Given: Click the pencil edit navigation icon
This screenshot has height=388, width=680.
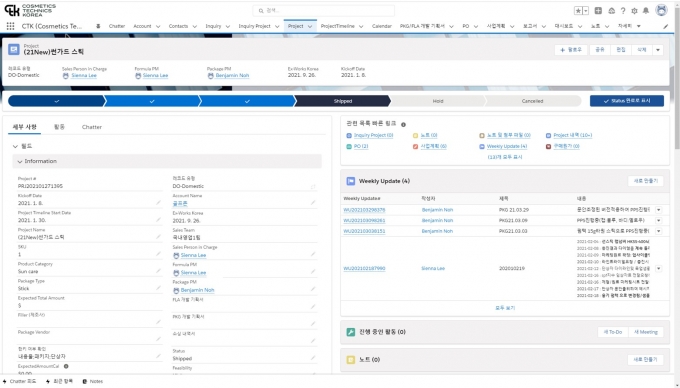Looking at the screenshot, I should tap(666, 26).
